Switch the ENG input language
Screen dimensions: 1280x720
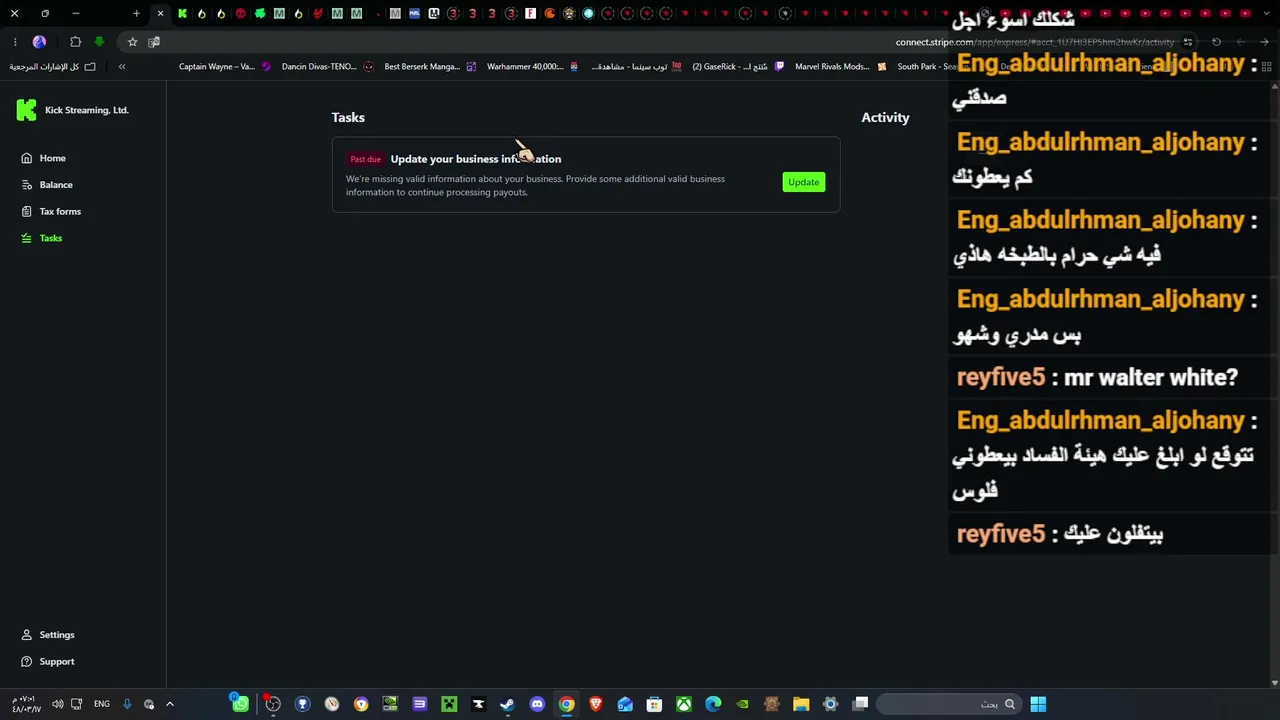[x=102, y=704]
